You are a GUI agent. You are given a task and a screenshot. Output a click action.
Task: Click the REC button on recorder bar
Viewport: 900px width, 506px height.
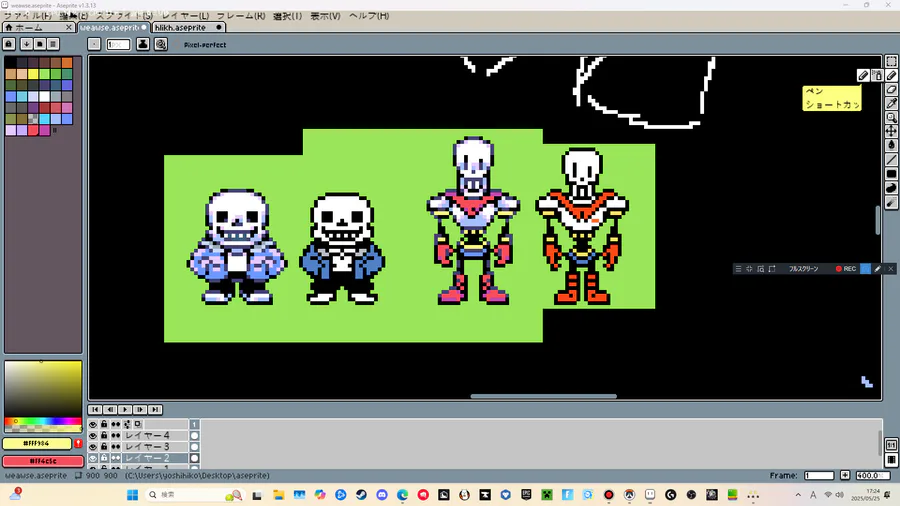[846, 268]
